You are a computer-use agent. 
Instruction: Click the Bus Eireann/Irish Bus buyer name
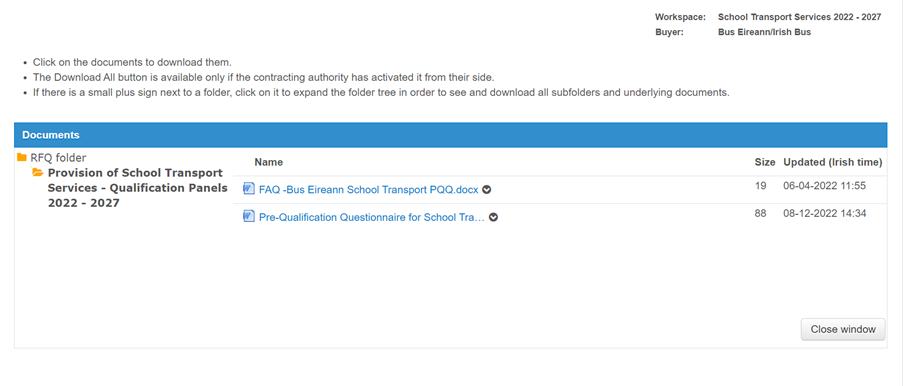[x=764, y=32]
